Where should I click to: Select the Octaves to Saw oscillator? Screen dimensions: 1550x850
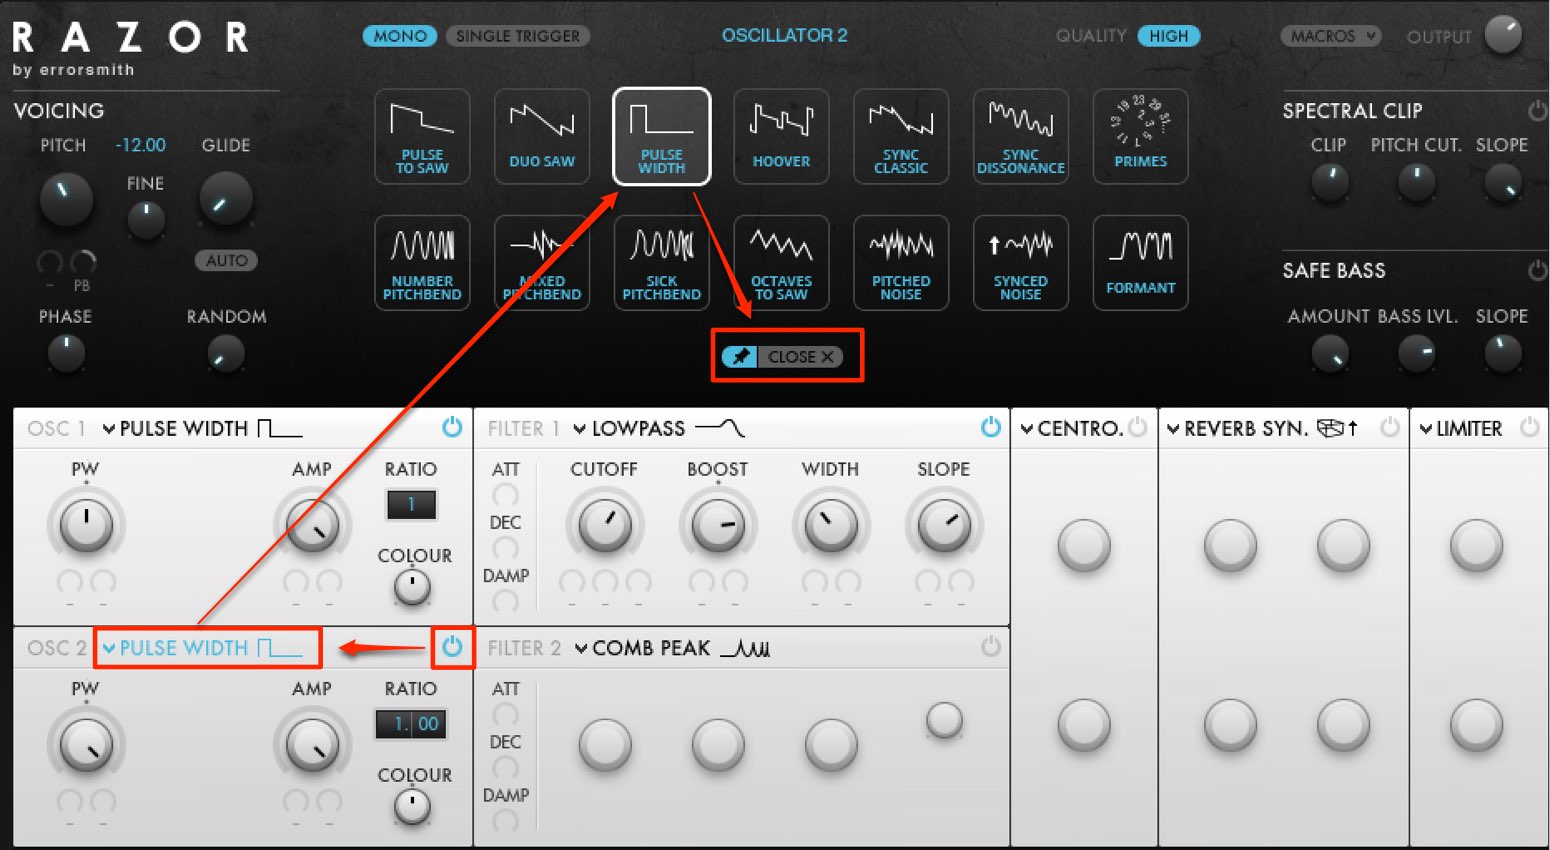(781, 263)
